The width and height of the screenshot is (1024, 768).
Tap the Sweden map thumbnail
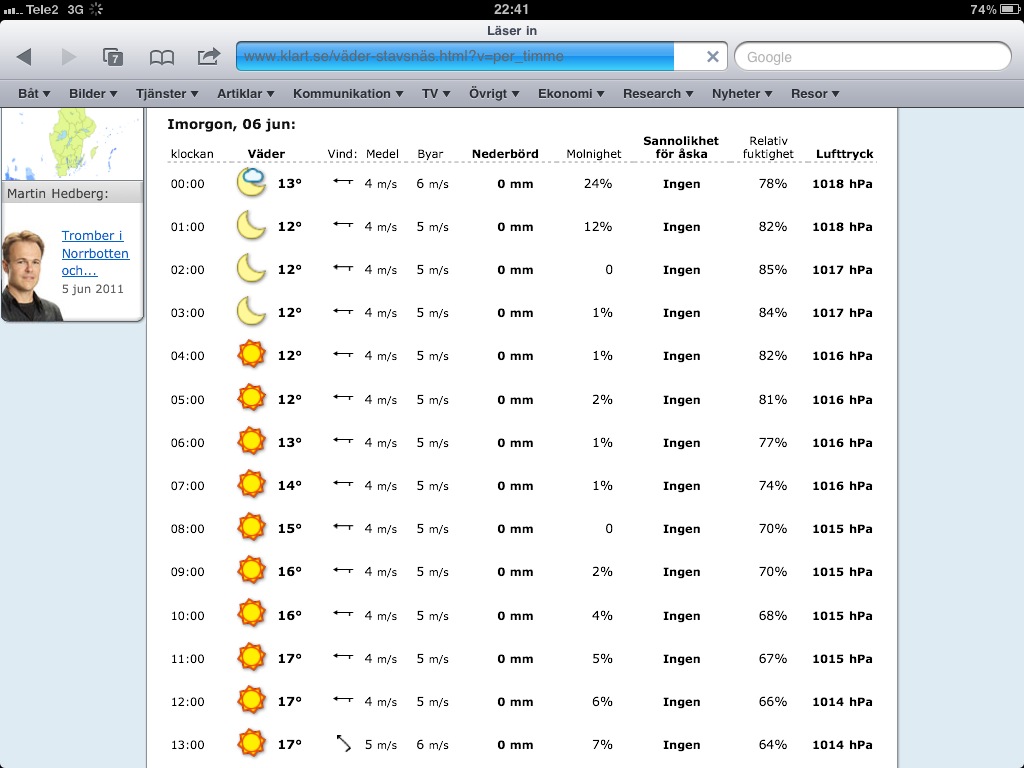(x=72, y=144)
